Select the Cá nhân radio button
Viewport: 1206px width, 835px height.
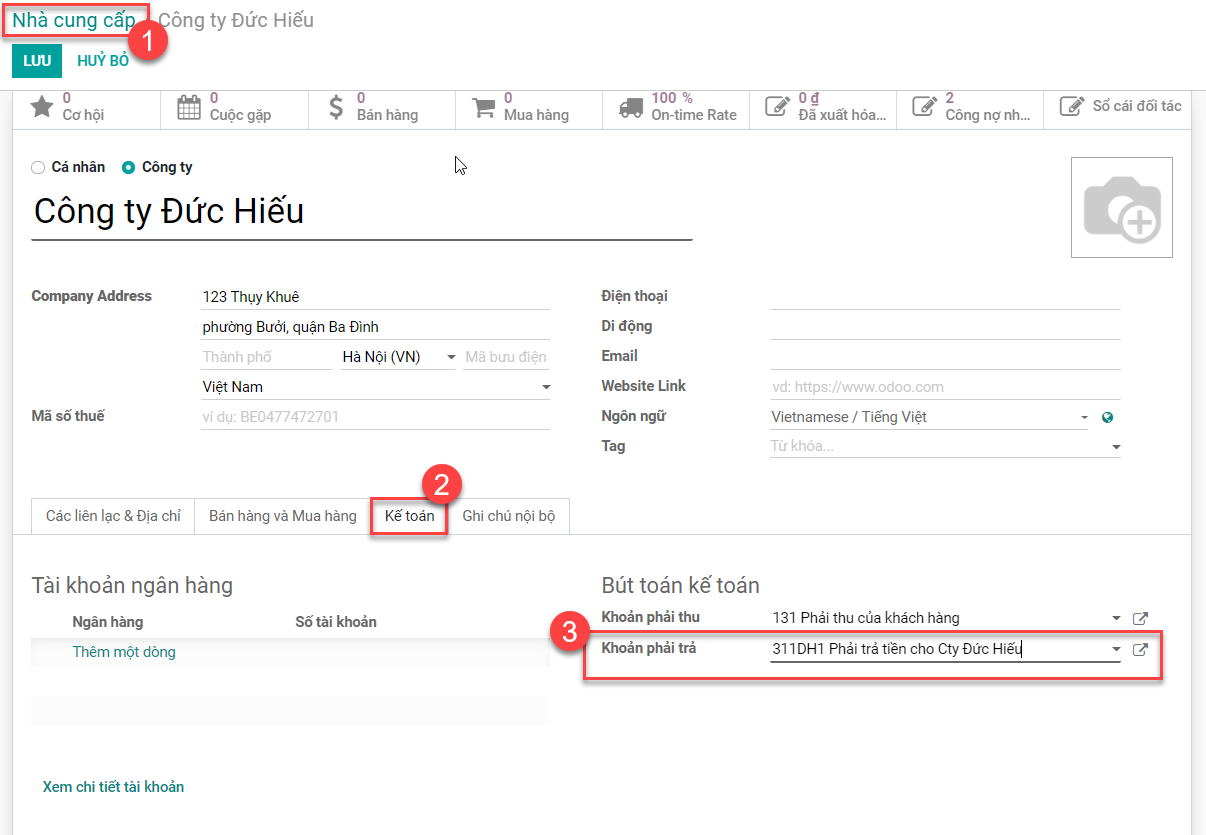pyautogui.click(x=39, y=168)
